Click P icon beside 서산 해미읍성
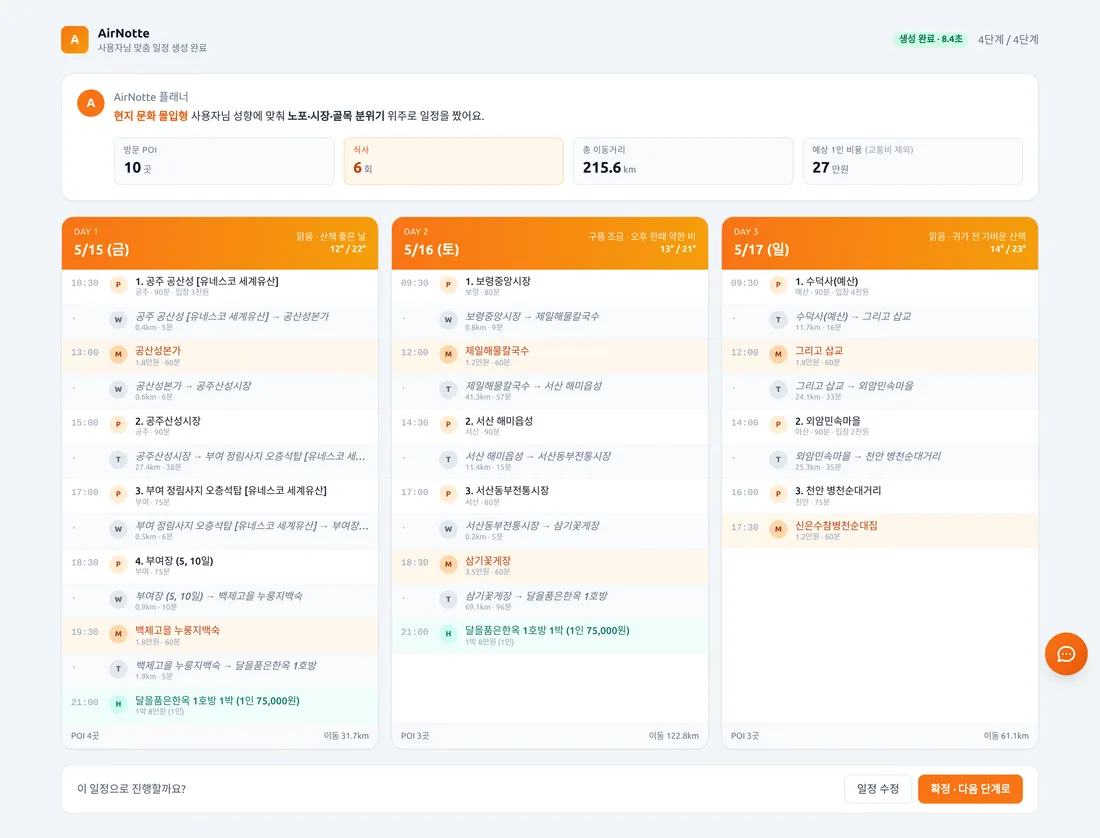The width and height of the screenshot is (1100, 838). pyautogui.click(x=448, y=424)
